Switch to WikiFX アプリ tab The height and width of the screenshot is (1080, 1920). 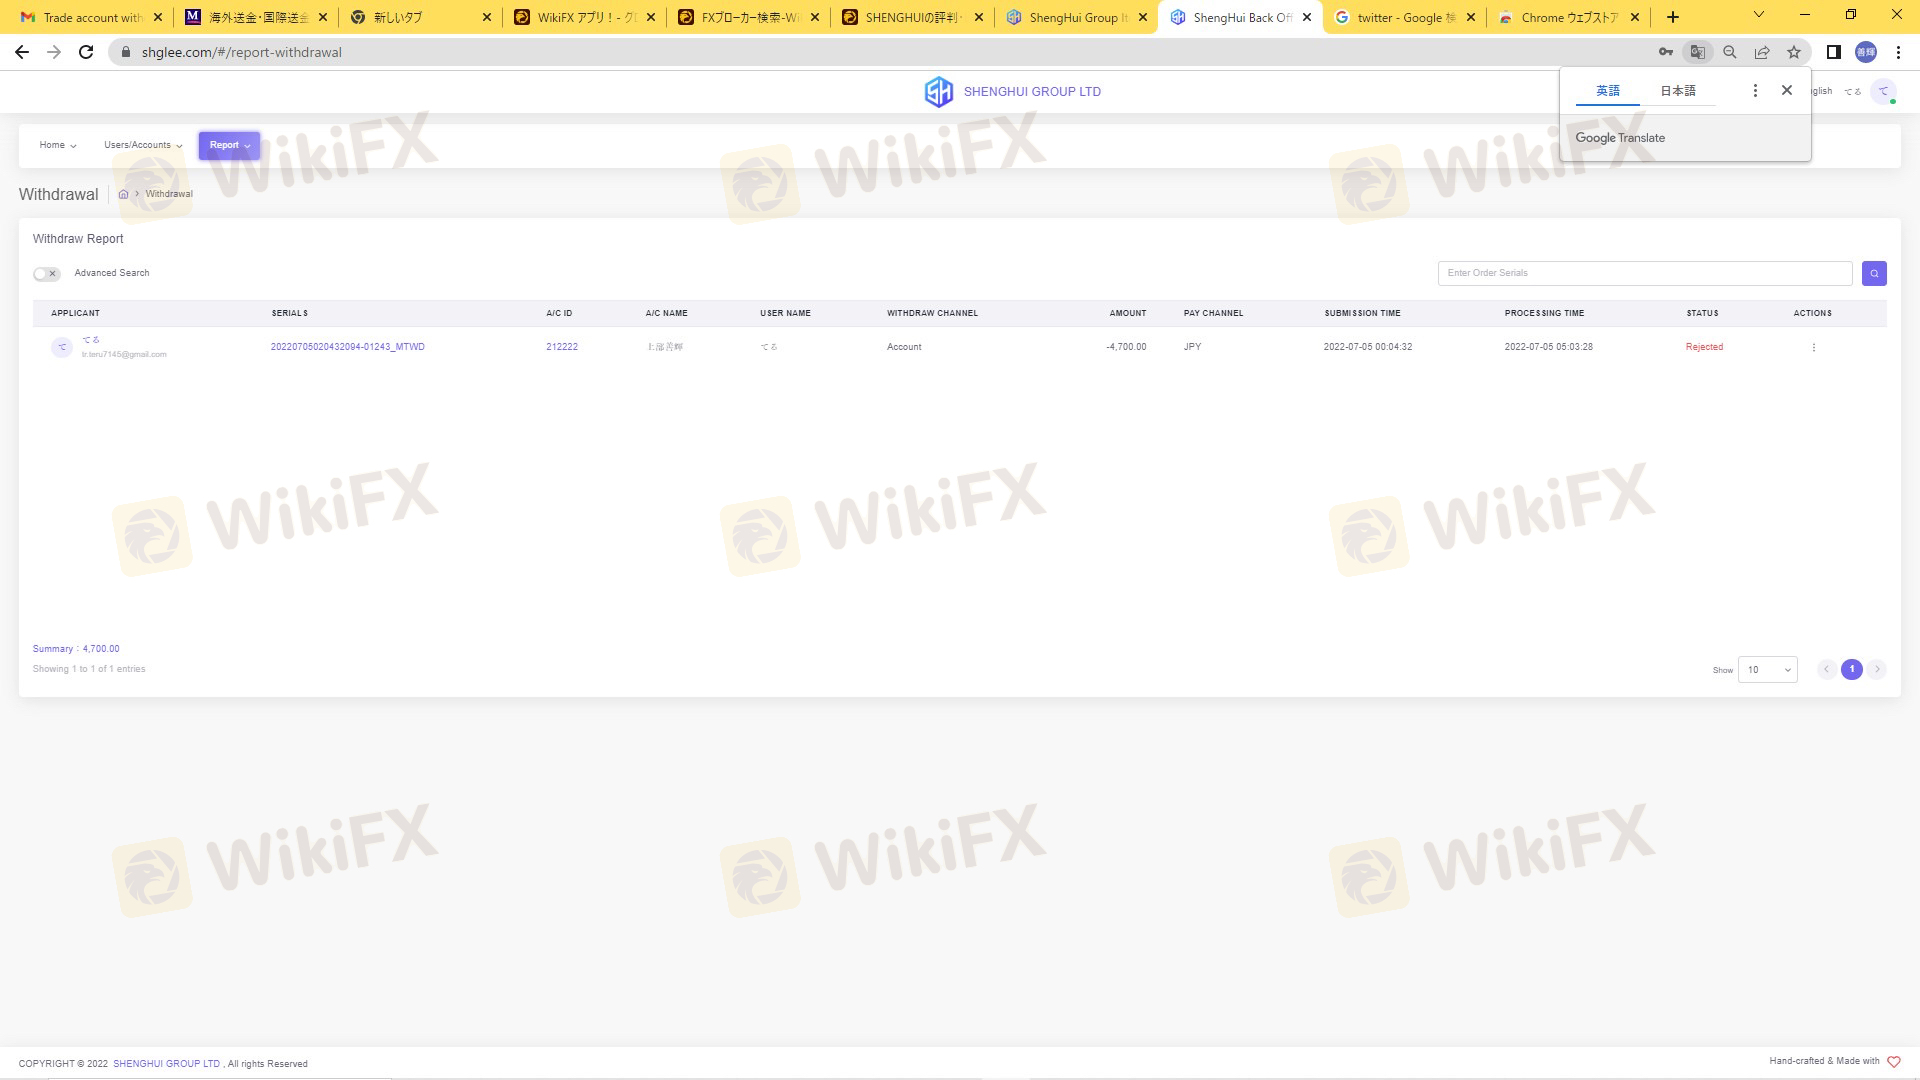coord(584,17)
